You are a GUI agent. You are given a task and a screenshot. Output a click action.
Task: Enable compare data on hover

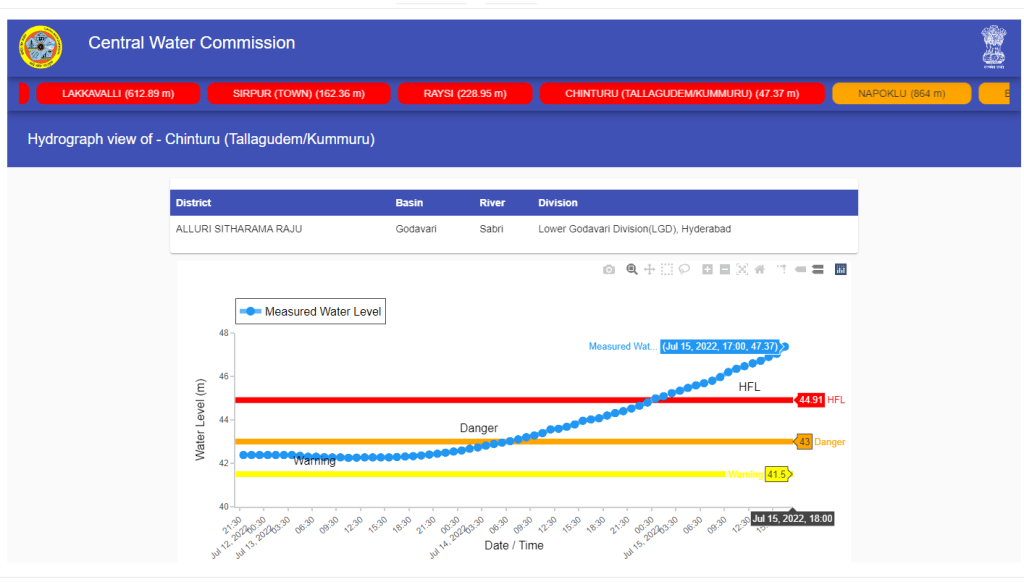tap(817, 269)
